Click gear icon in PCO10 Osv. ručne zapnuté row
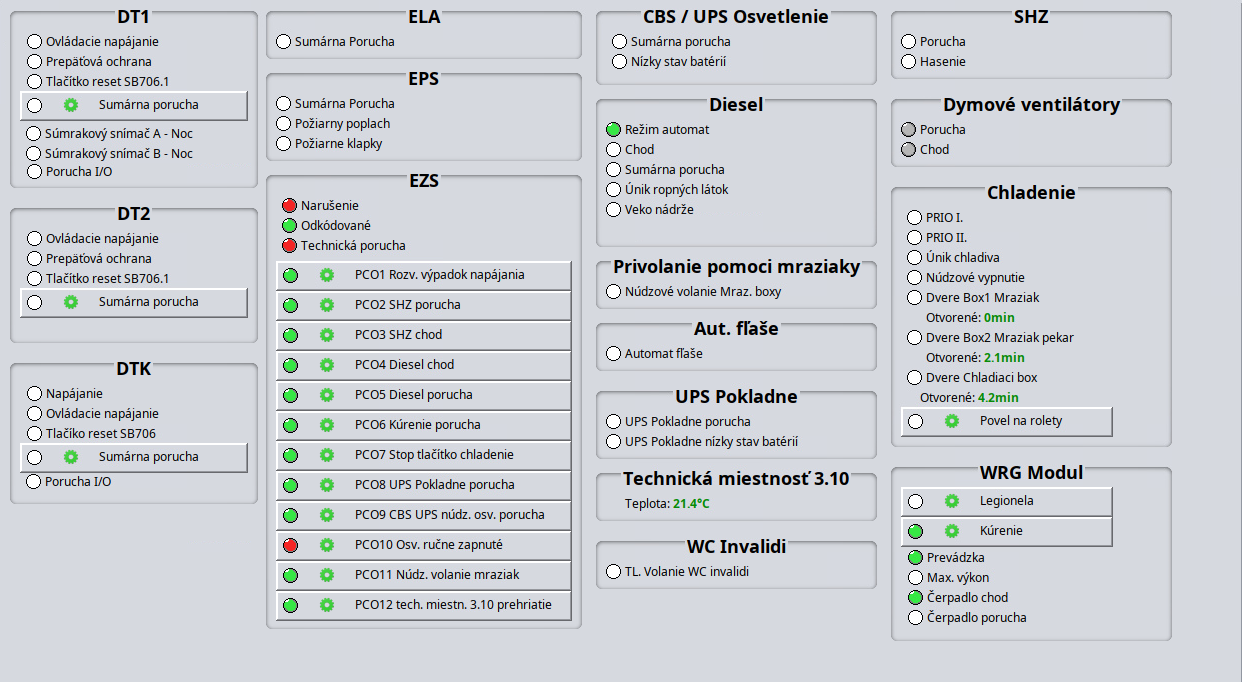Image resolution: width=1242 pixels, height=682 pixels. [326, 545]
